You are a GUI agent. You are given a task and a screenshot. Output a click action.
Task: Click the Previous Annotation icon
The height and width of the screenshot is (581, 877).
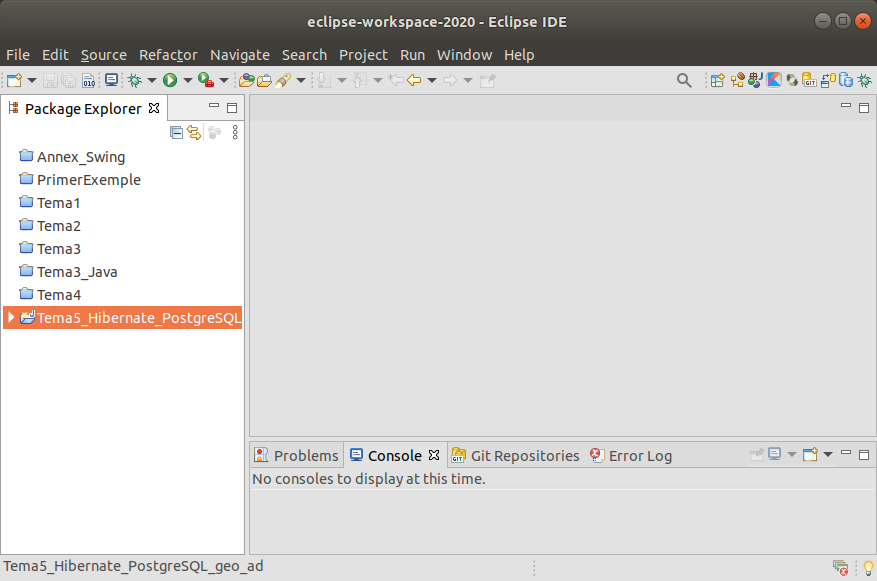click(x=360, y=81)
